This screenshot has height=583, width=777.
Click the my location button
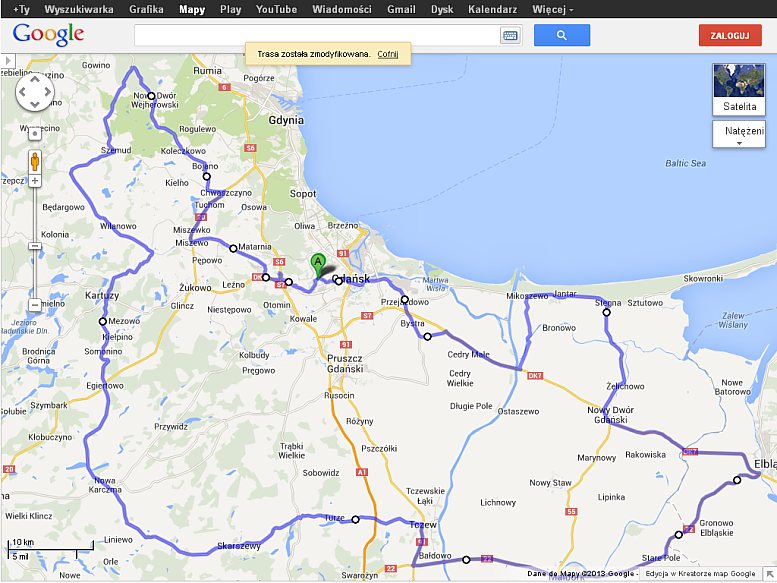click(x=35, y=134)
